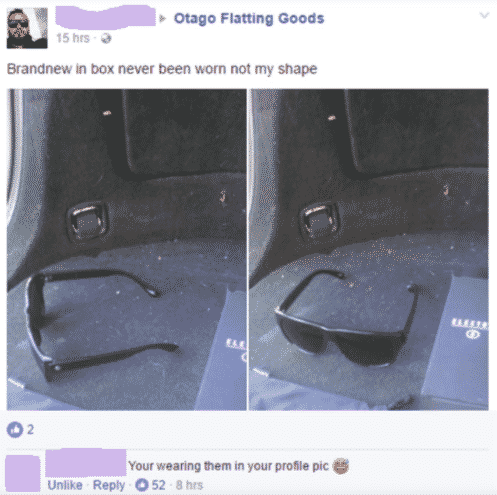
Task: Click the Unlike link on the comment
Action: (65, 485)
